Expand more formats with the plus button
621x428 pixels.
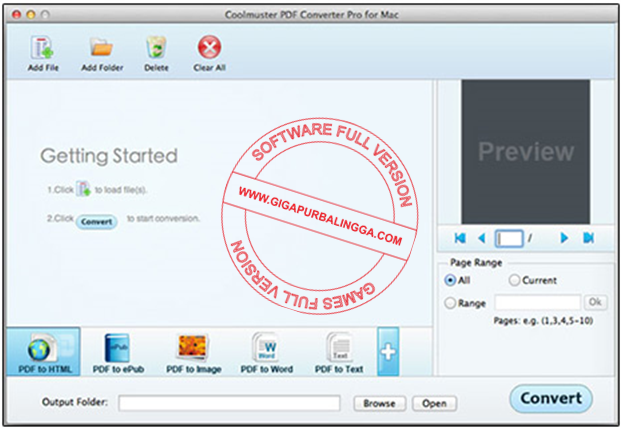coord(388,352)
